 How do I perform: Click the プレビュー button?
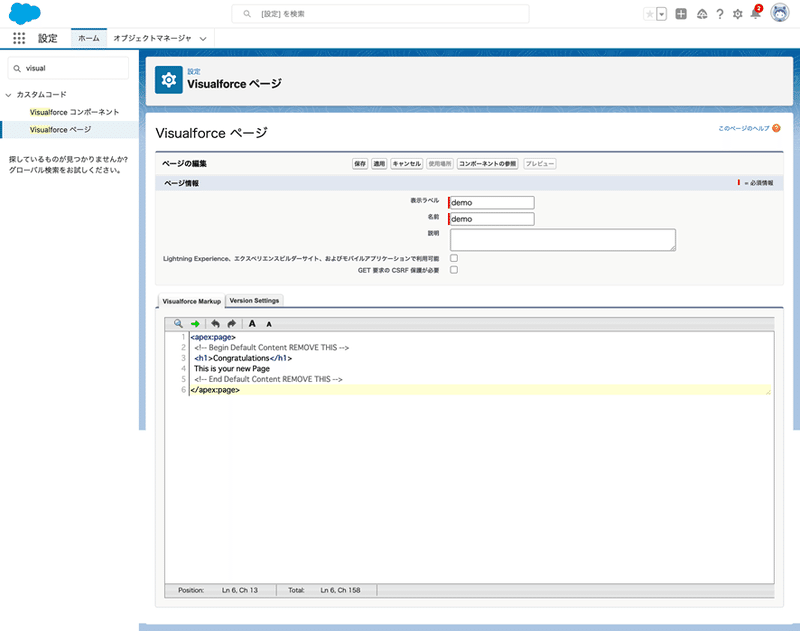540,164
